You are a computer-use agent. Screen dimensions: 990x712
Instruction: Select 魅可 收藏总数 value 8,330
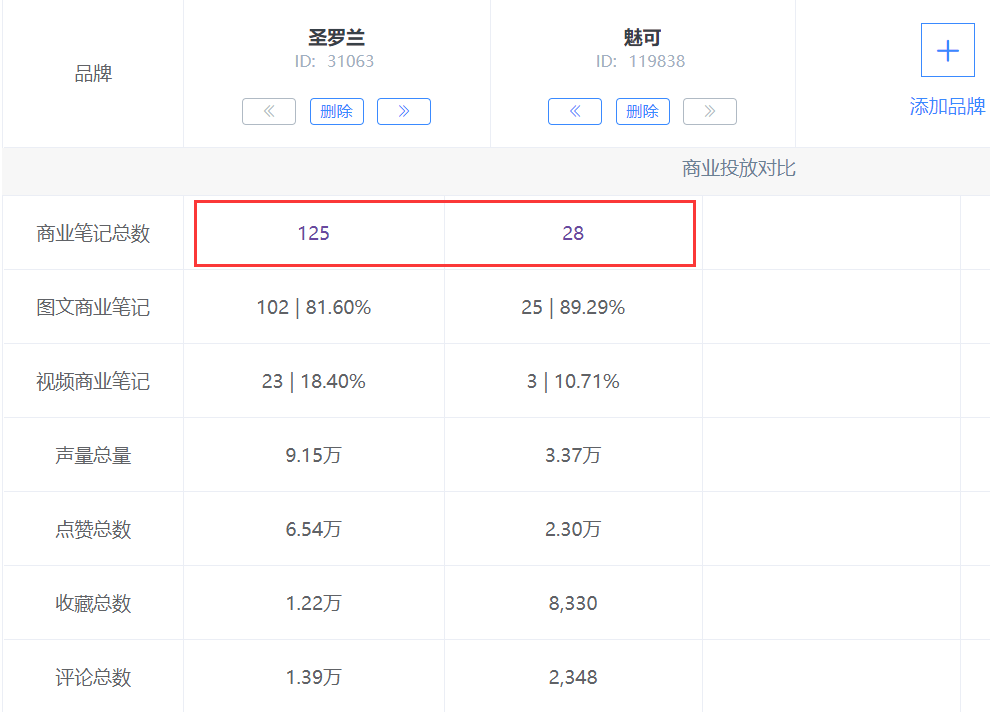[x=573, y=603]
